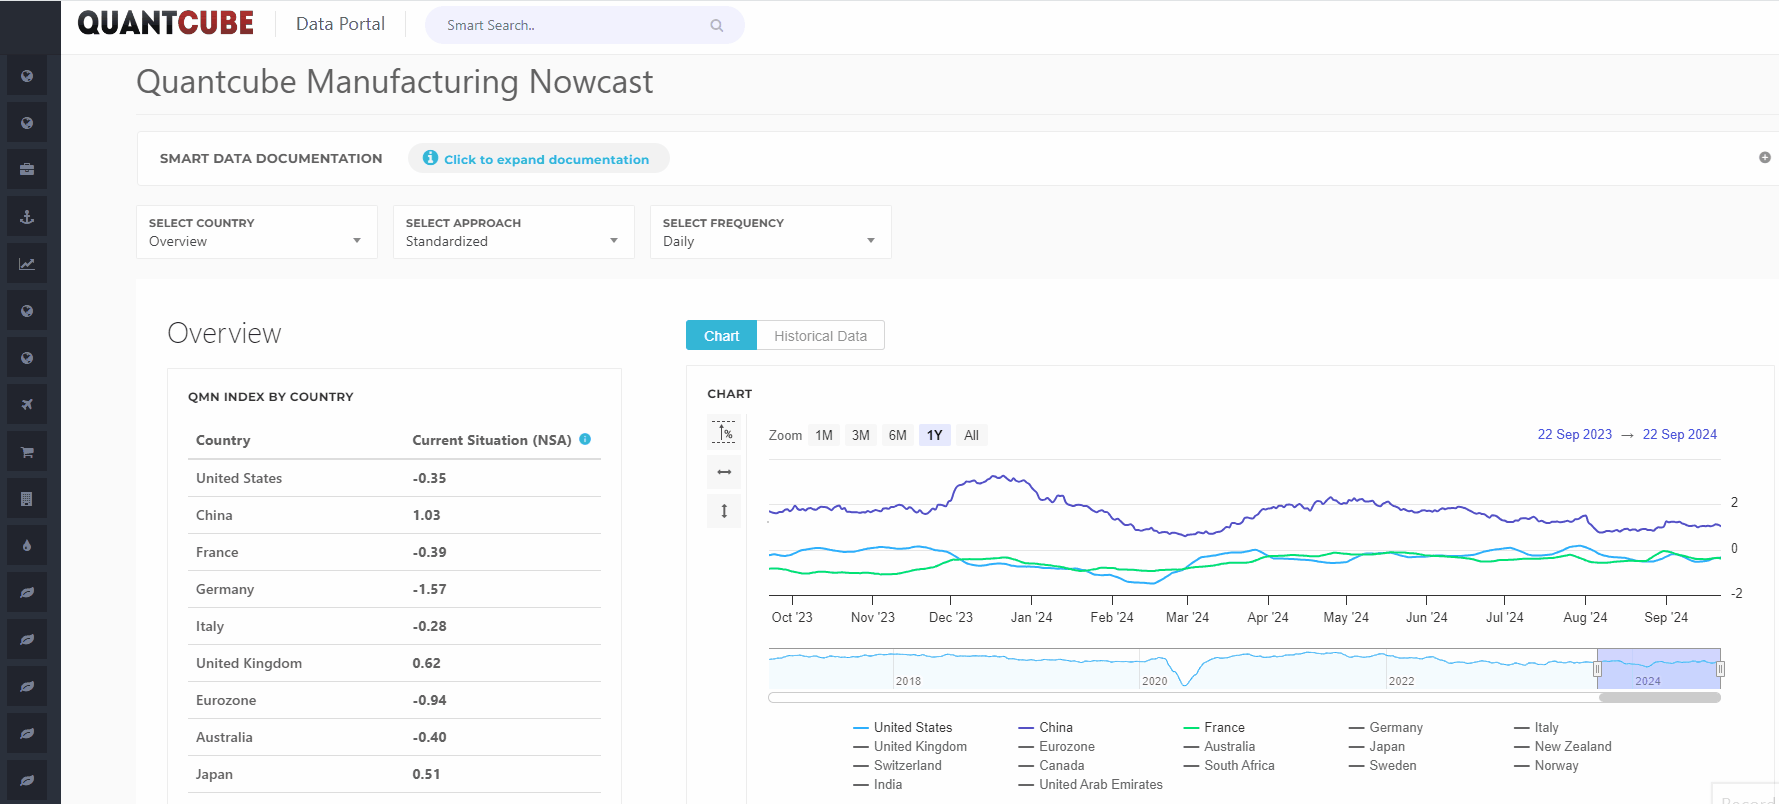This screenshot has width=1779, height=804.
Task: Open the topmost globe icon in sidebar
Action: [x=27, y=76]
